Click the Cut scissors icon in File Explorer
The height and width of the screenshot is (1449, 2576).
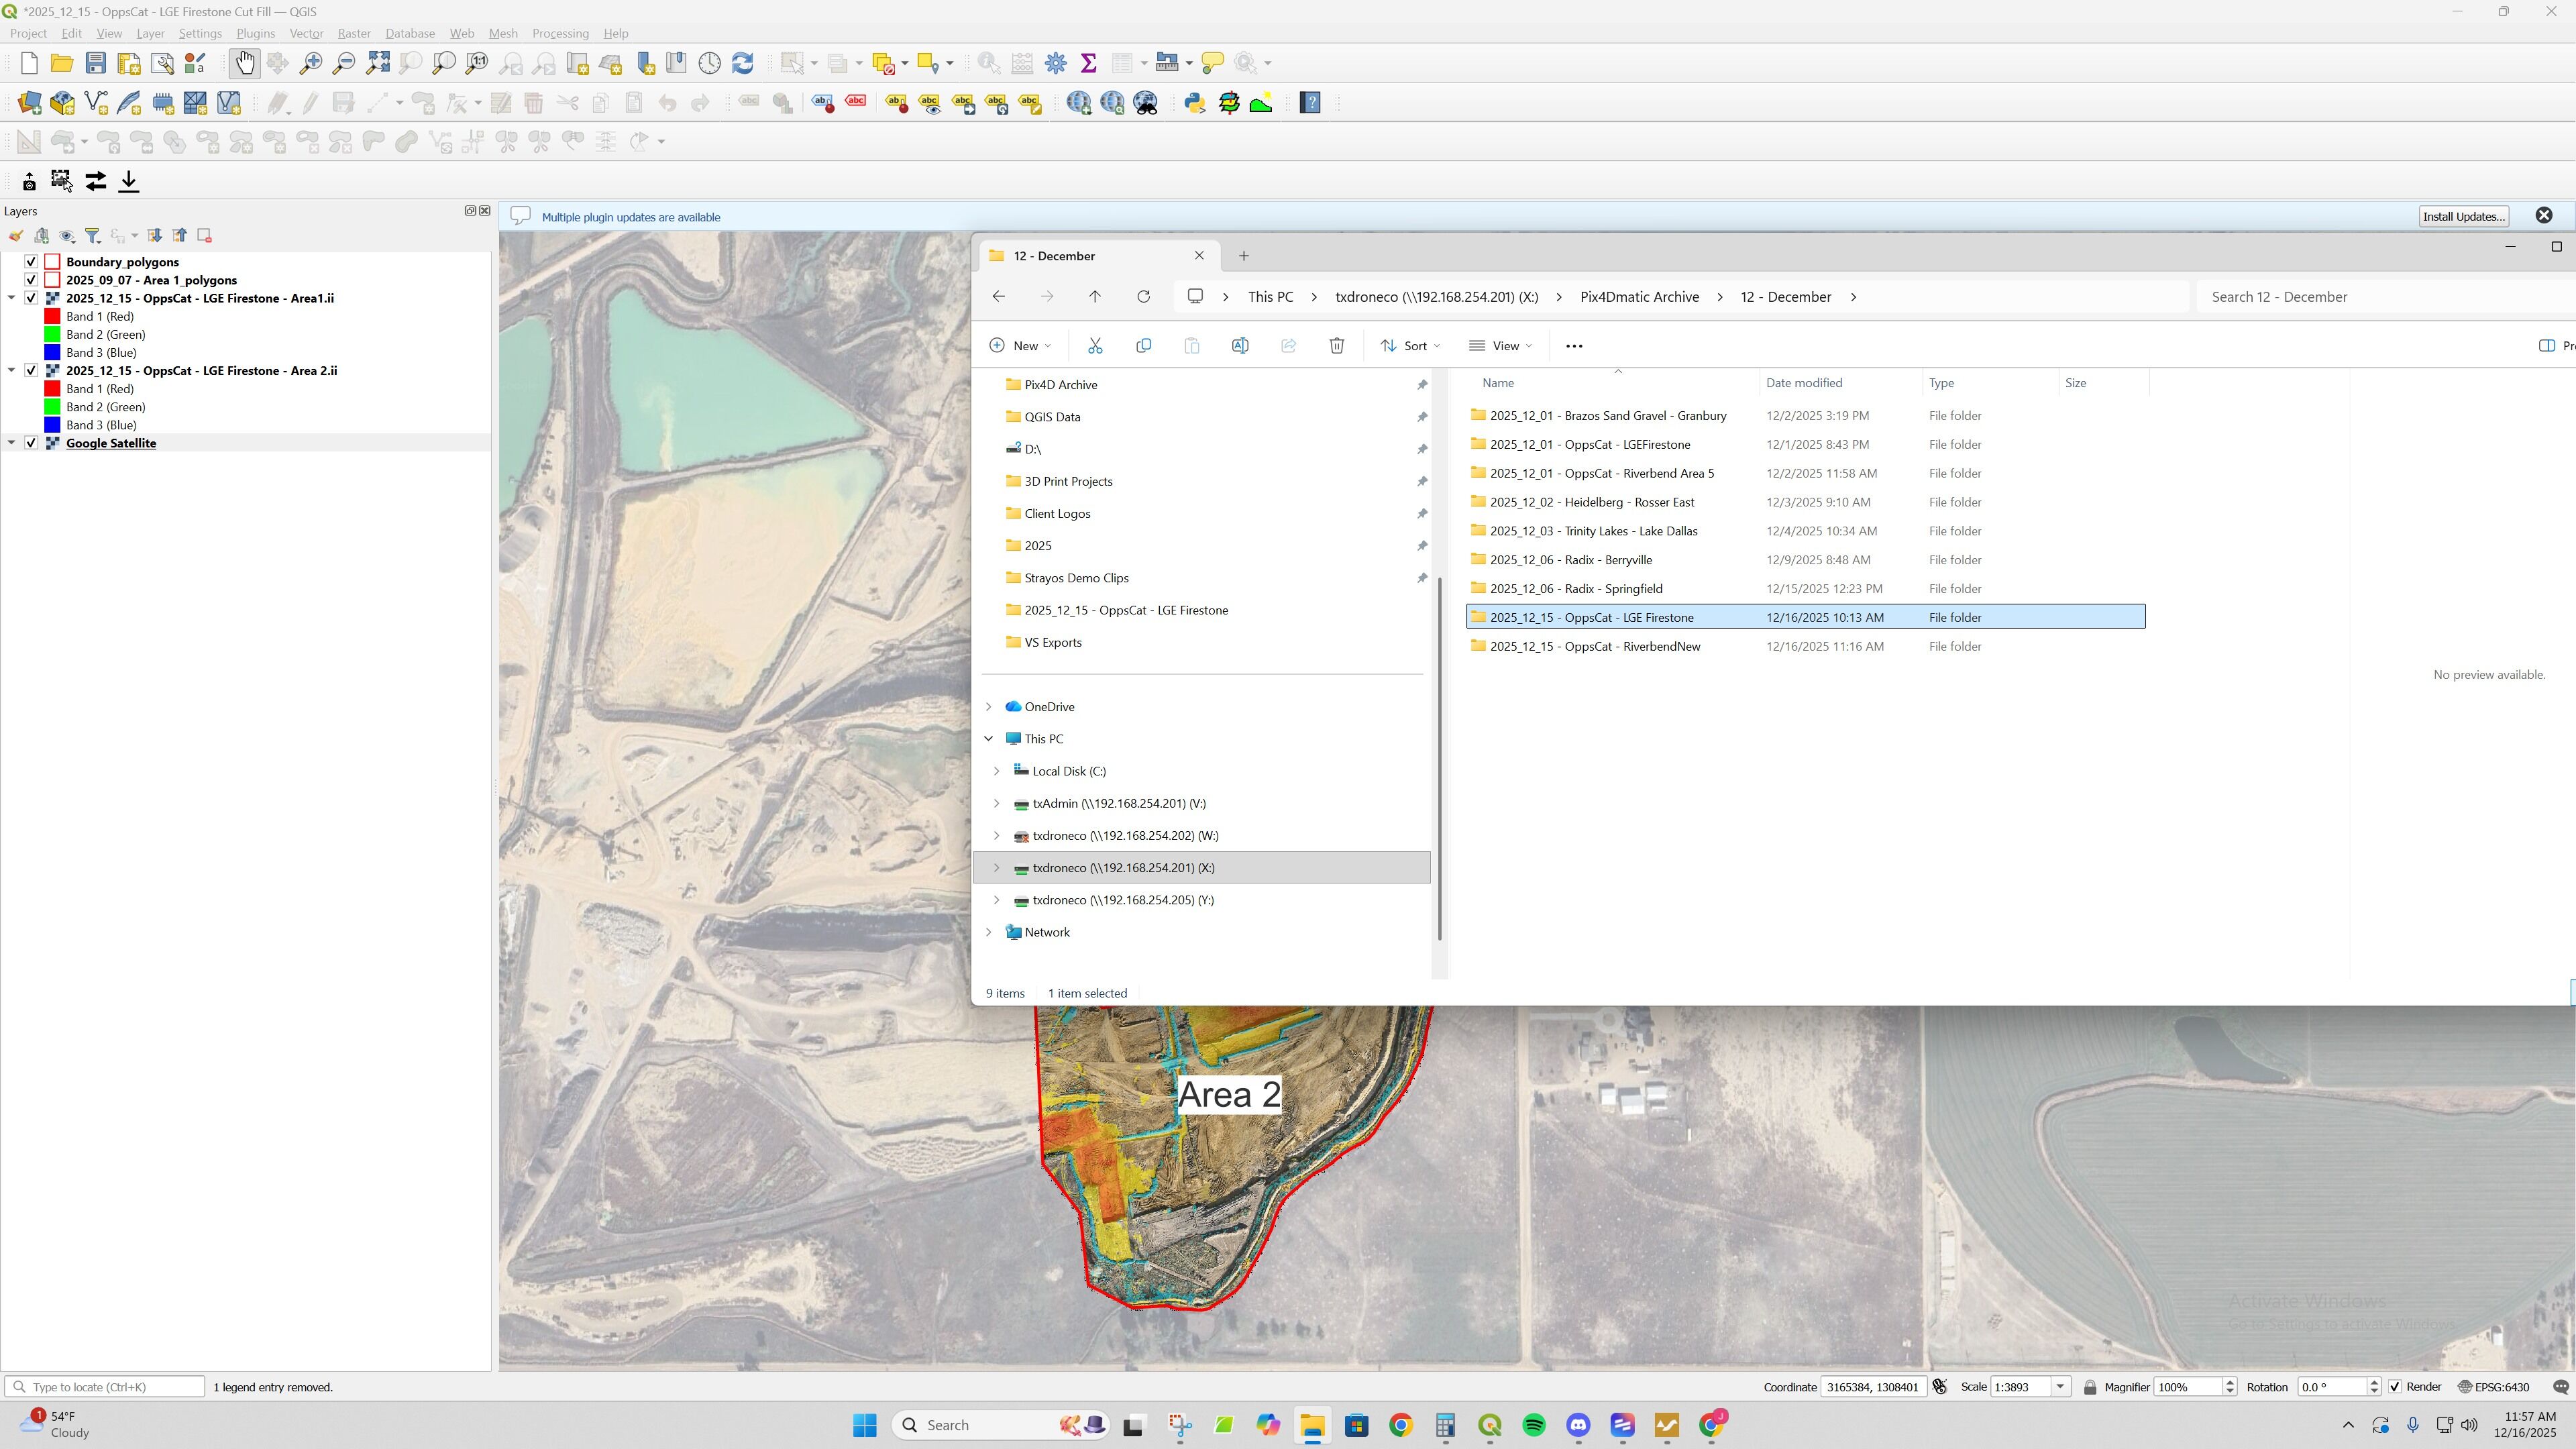(1095, 346)
